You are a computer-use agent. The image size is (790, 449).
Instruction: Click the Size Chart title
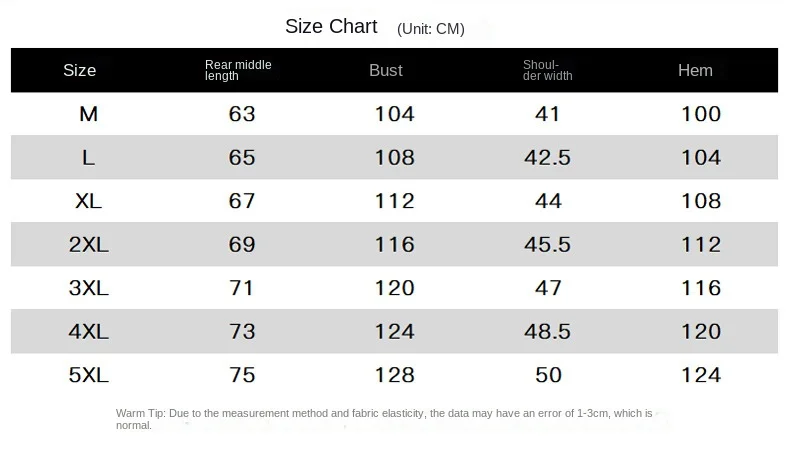pos(331,26)
